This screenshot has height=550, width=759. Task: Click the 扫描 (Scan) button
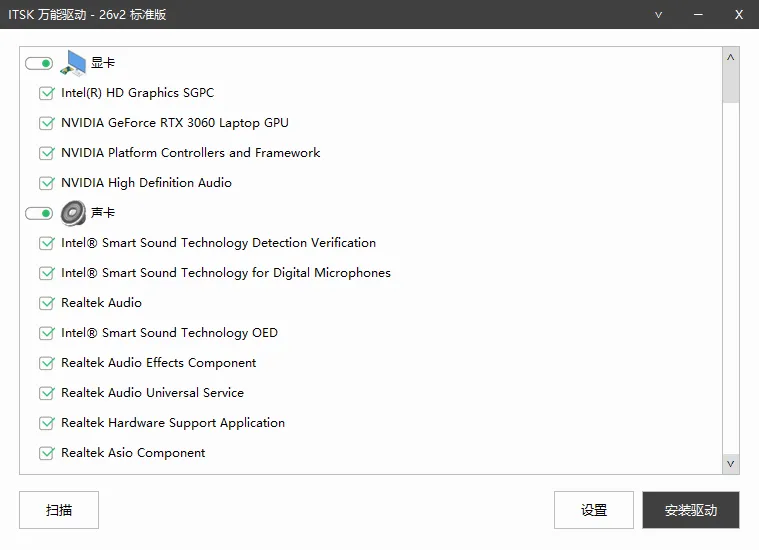coord(59,510)
